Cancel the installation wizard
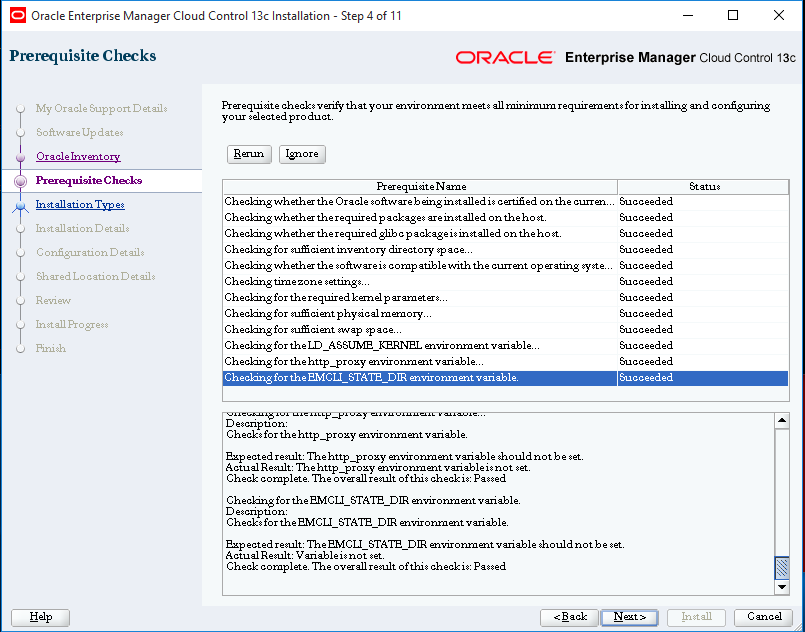Viewport: 805px width, 632px height. tap(762, 617)
